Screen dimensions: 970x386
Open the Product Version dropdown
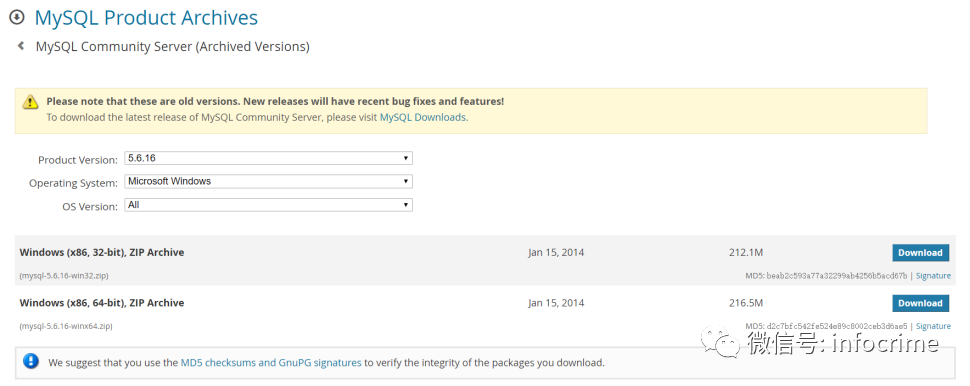click(x=268, y=158)
